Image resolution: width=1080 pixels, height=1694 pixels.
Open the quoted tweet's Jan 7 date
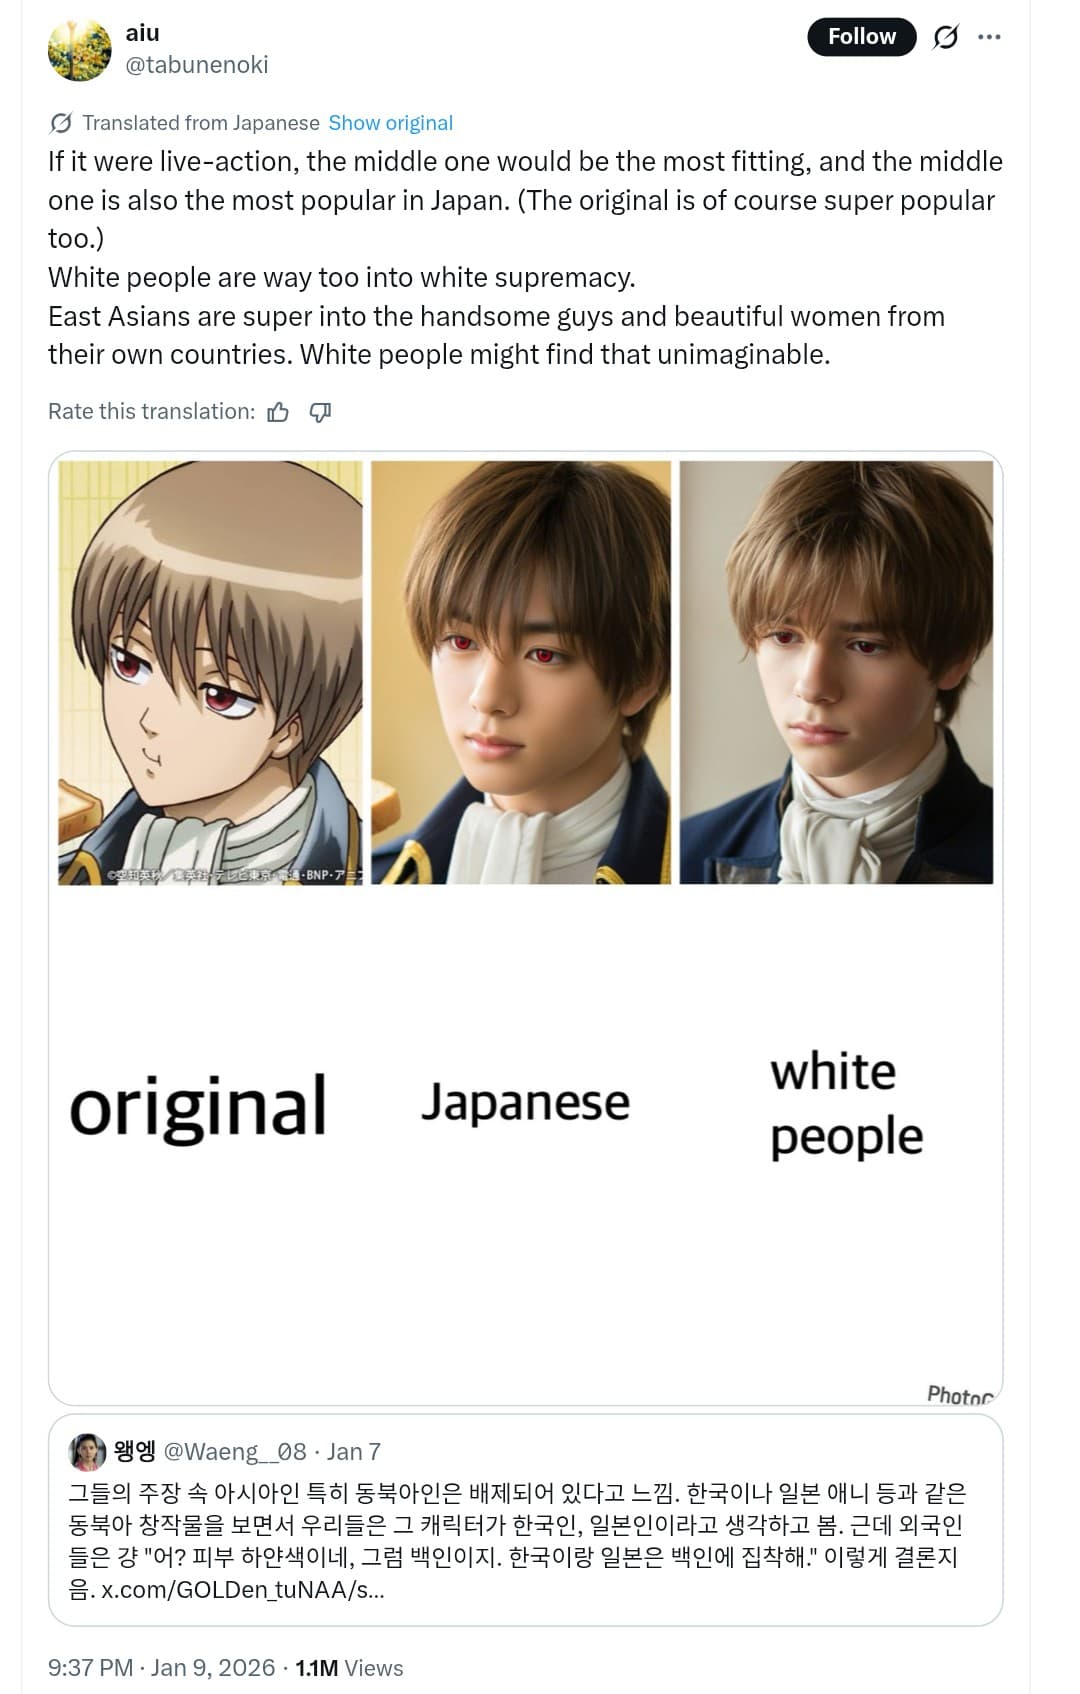(x=354, y=1452)
